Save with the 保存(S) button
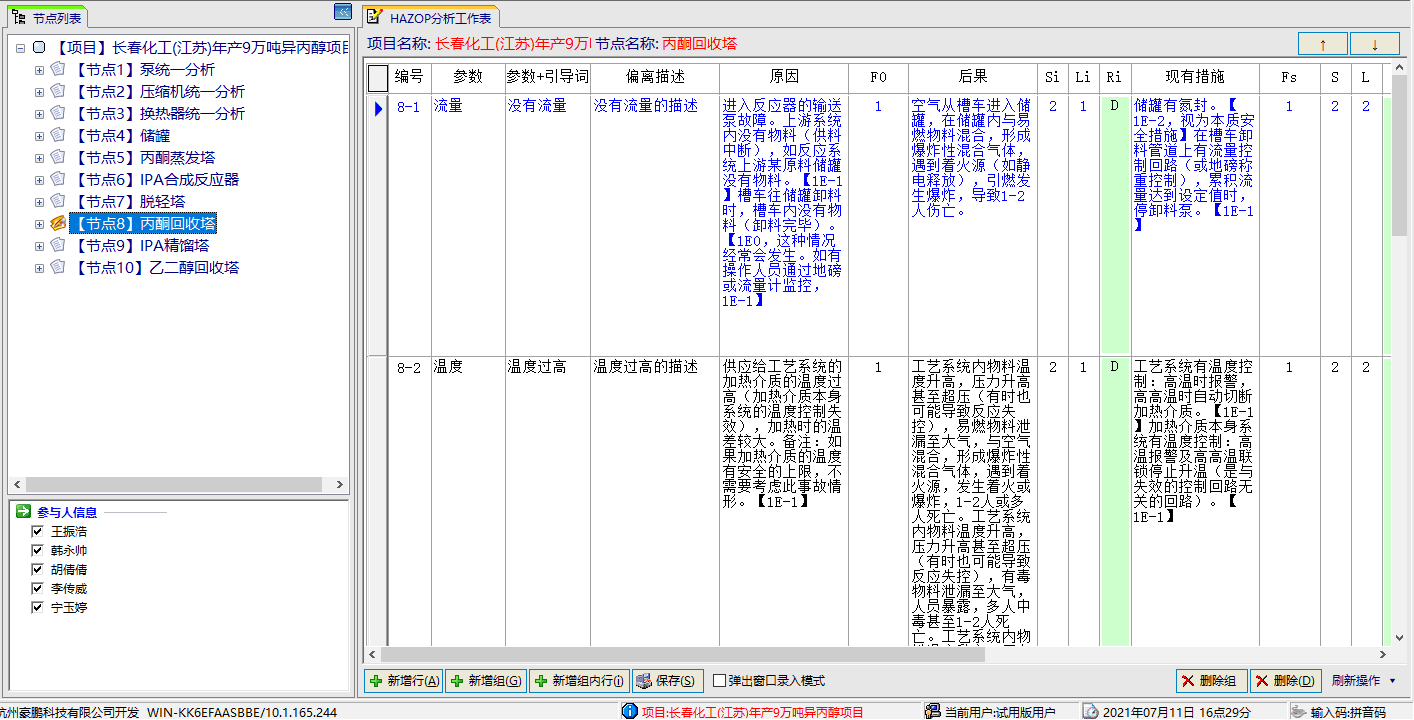1414x720 pixels. pos(668,681)
